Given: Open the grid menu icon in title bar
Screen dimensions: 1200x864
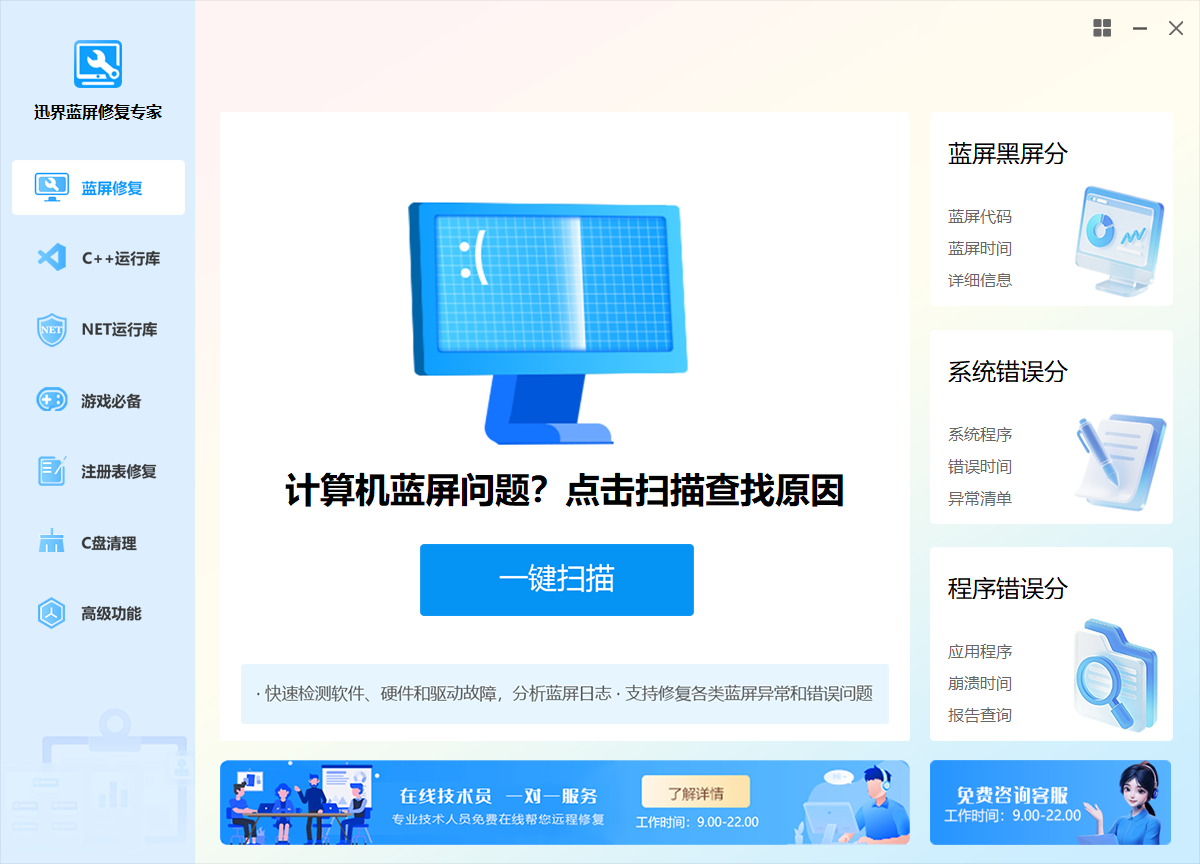Looking at the screenshot, I should pyautogui.click(x=1102, y=29).
